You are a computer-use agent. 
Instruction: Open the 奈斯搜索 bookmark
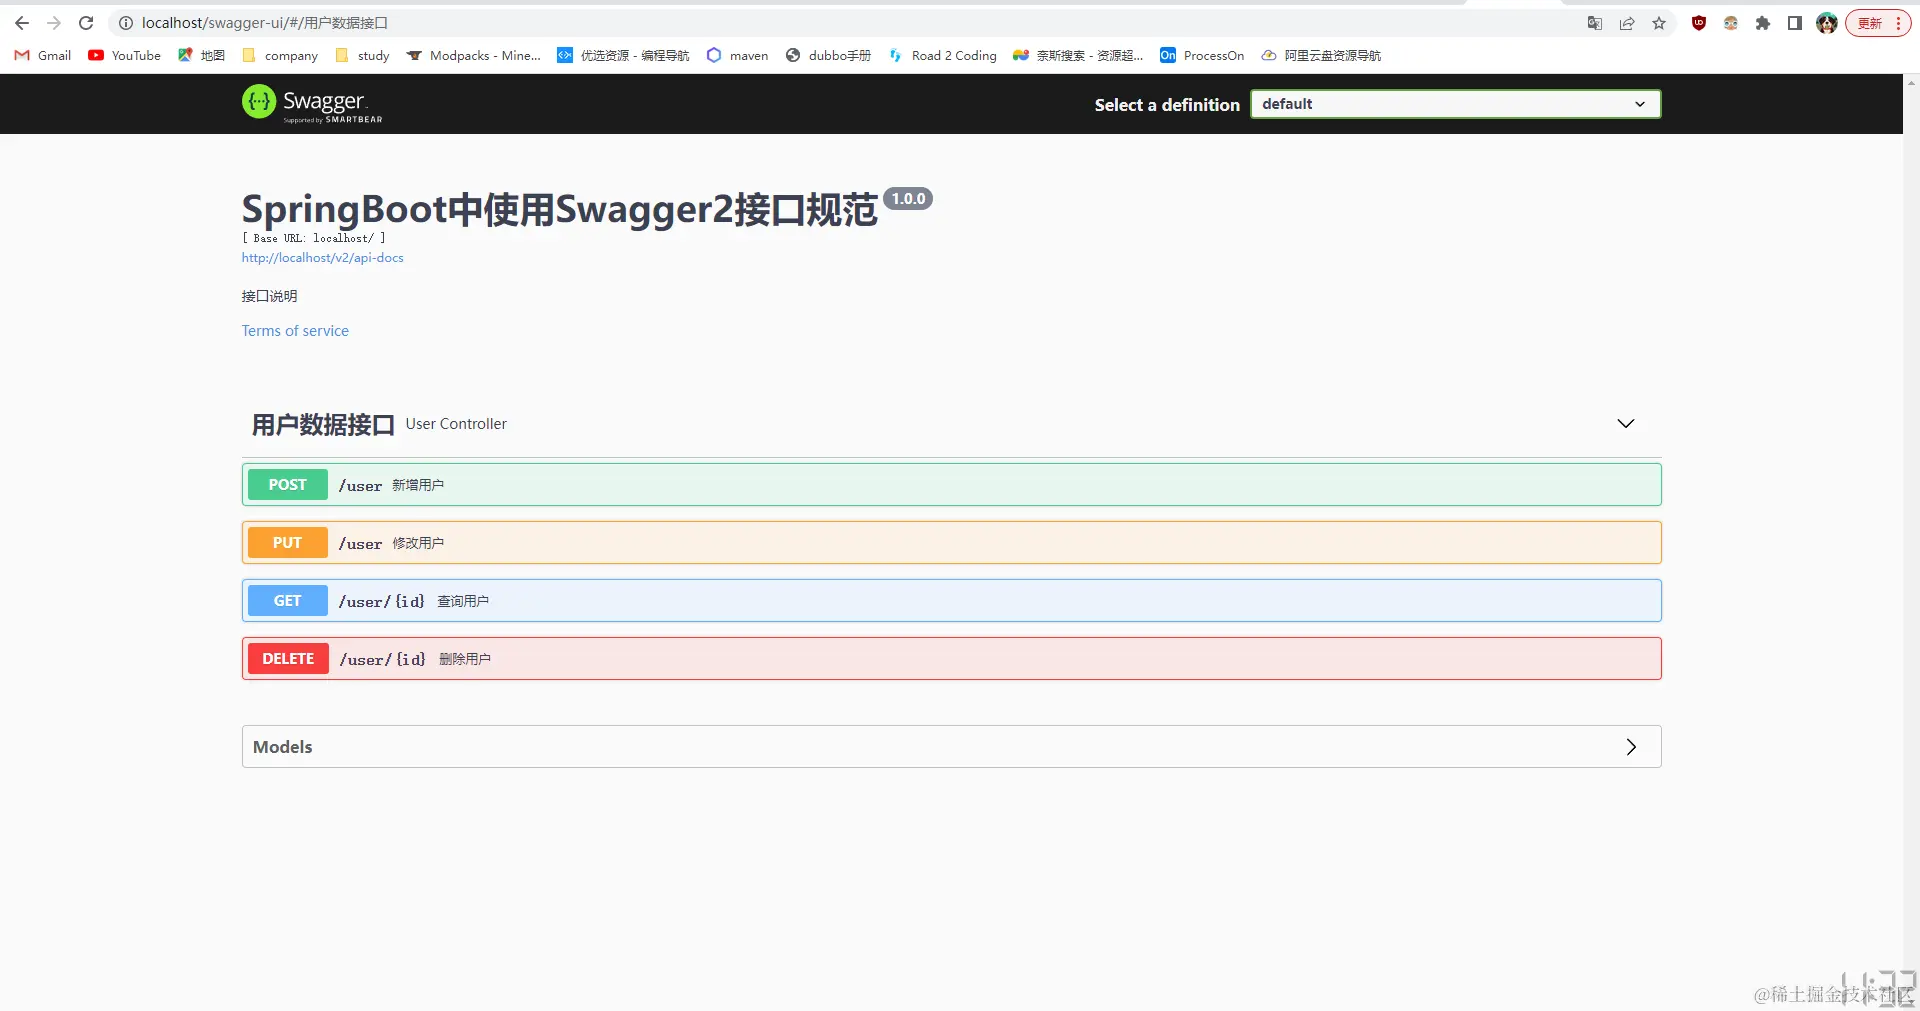[x=1078, y=56]
